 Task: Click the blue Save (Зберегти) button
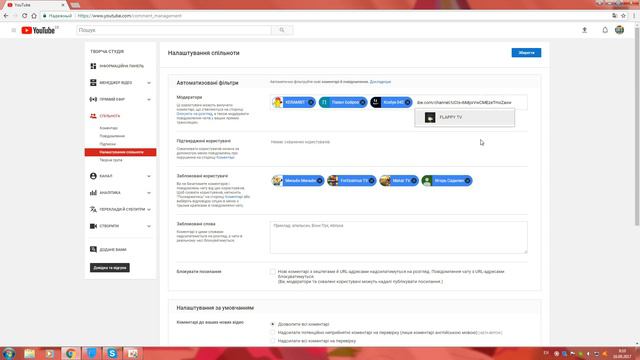tap(526, 53)
